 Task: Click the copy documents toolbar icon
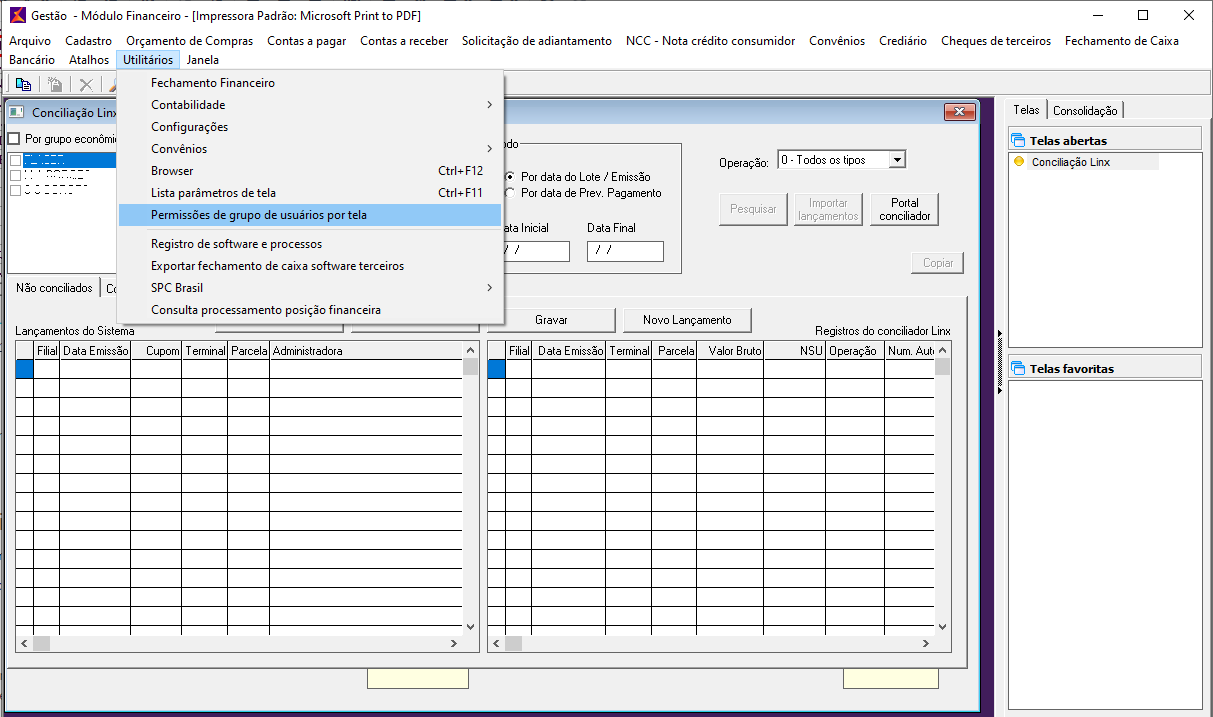(22, 85)
